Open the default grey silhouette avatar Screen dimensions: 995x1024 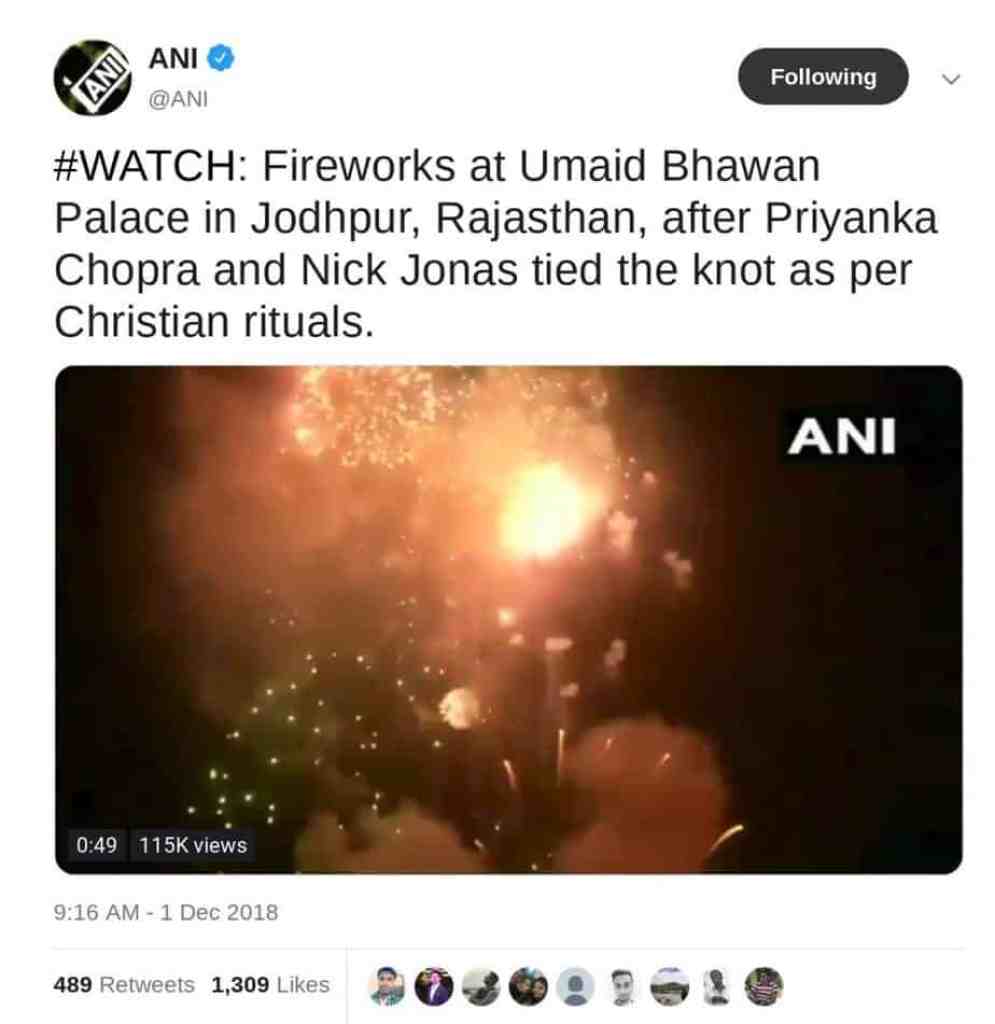[575, 985]
